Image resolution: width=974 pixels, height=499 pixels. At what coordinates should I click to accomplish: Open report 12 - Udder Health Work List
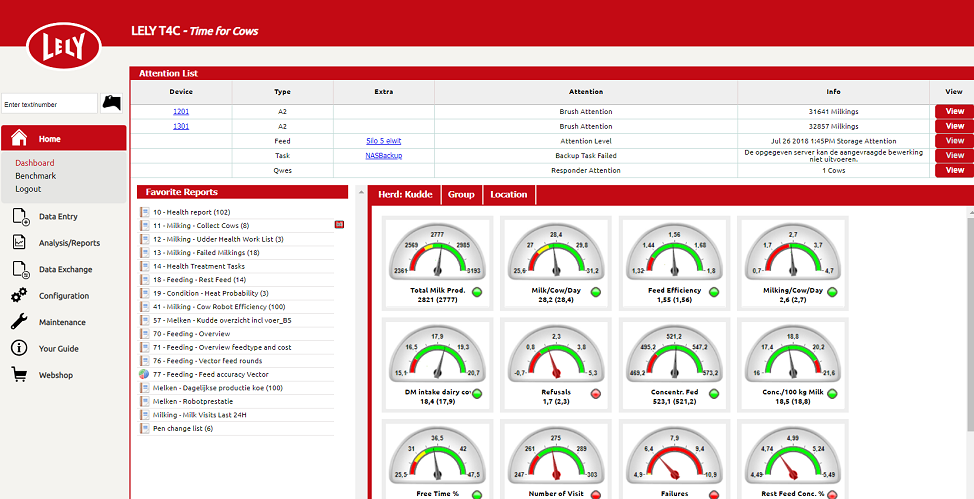pos(219,239)
